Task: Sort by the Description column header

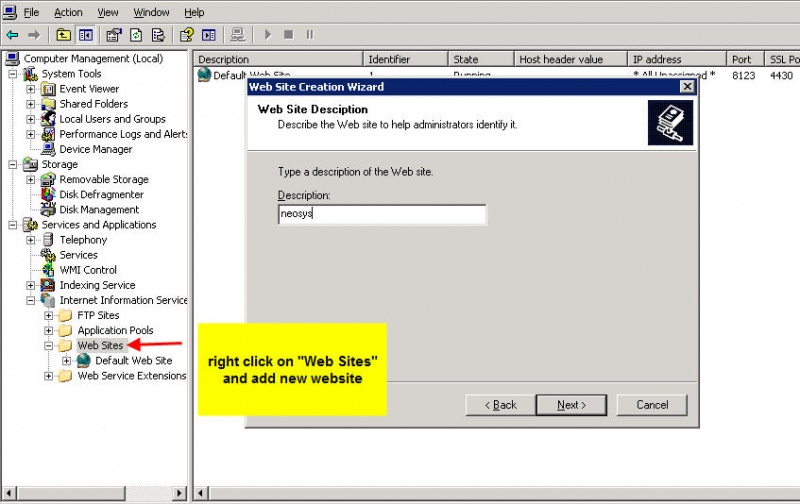Action: (x=278, y=59)
